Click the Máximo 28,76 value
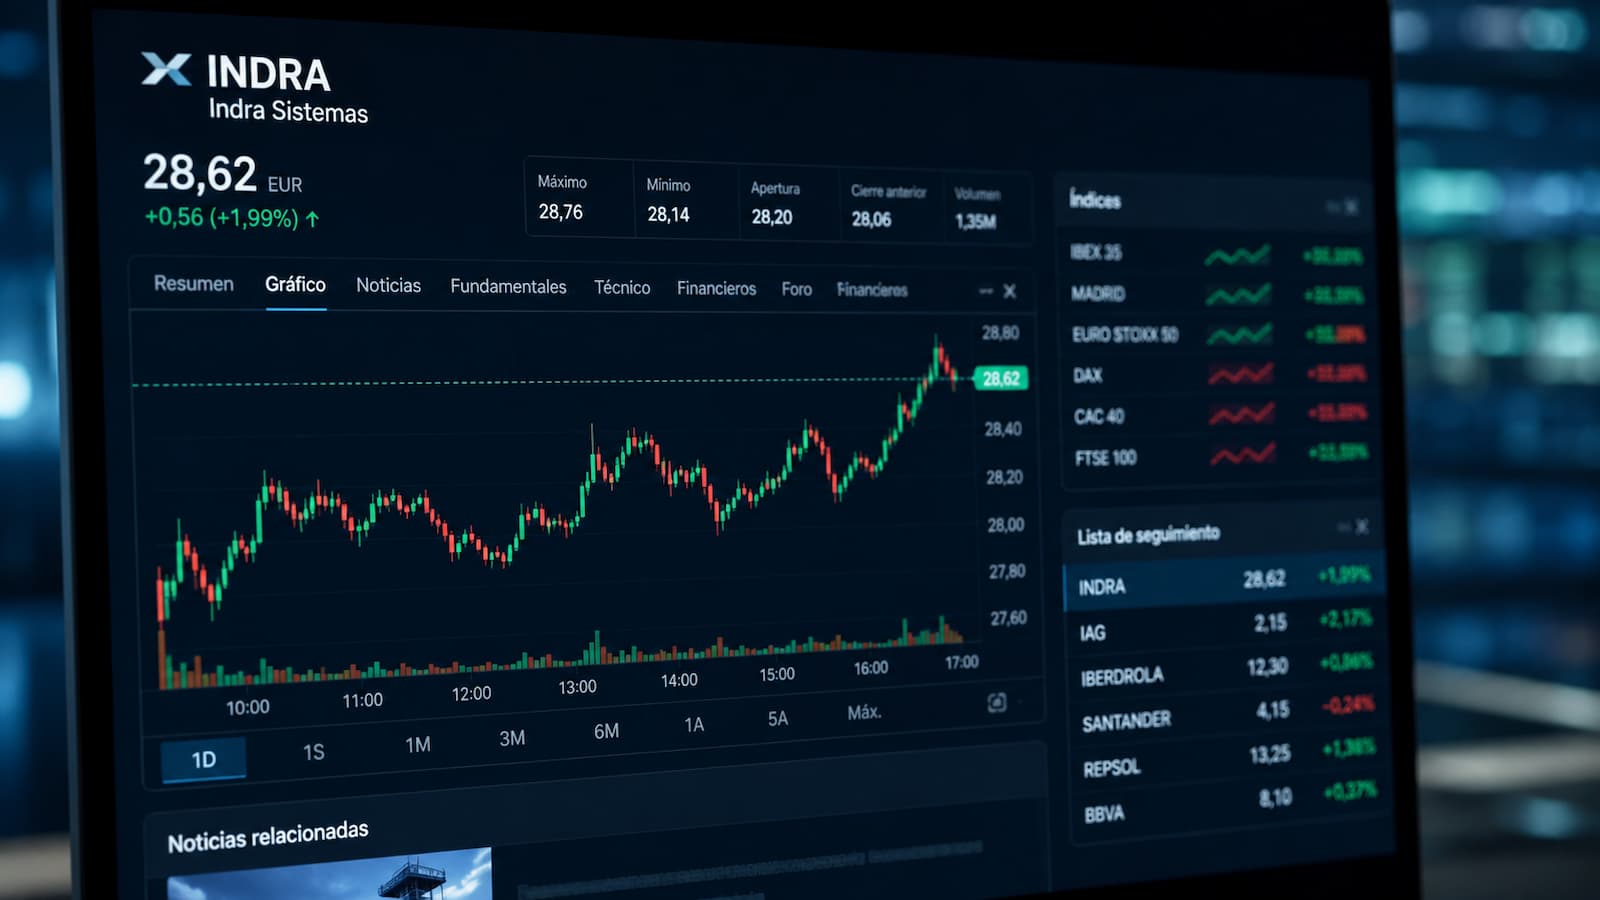The width and height of the screenshot is (1600, 900). tap(561, 212)
